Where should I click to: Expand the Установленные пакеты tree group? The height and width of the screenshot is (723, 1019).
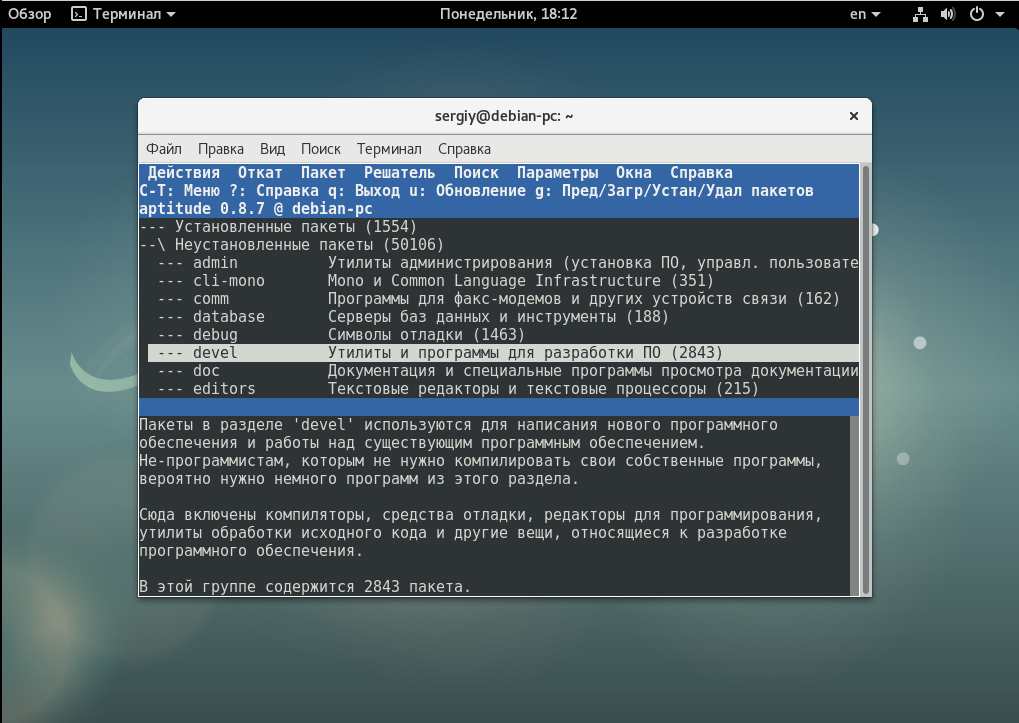click(x=278, y=227)
